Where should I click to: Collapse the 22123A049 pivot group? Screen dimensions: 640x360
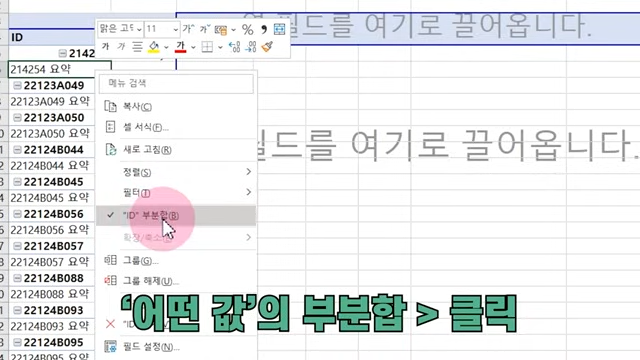17,85
